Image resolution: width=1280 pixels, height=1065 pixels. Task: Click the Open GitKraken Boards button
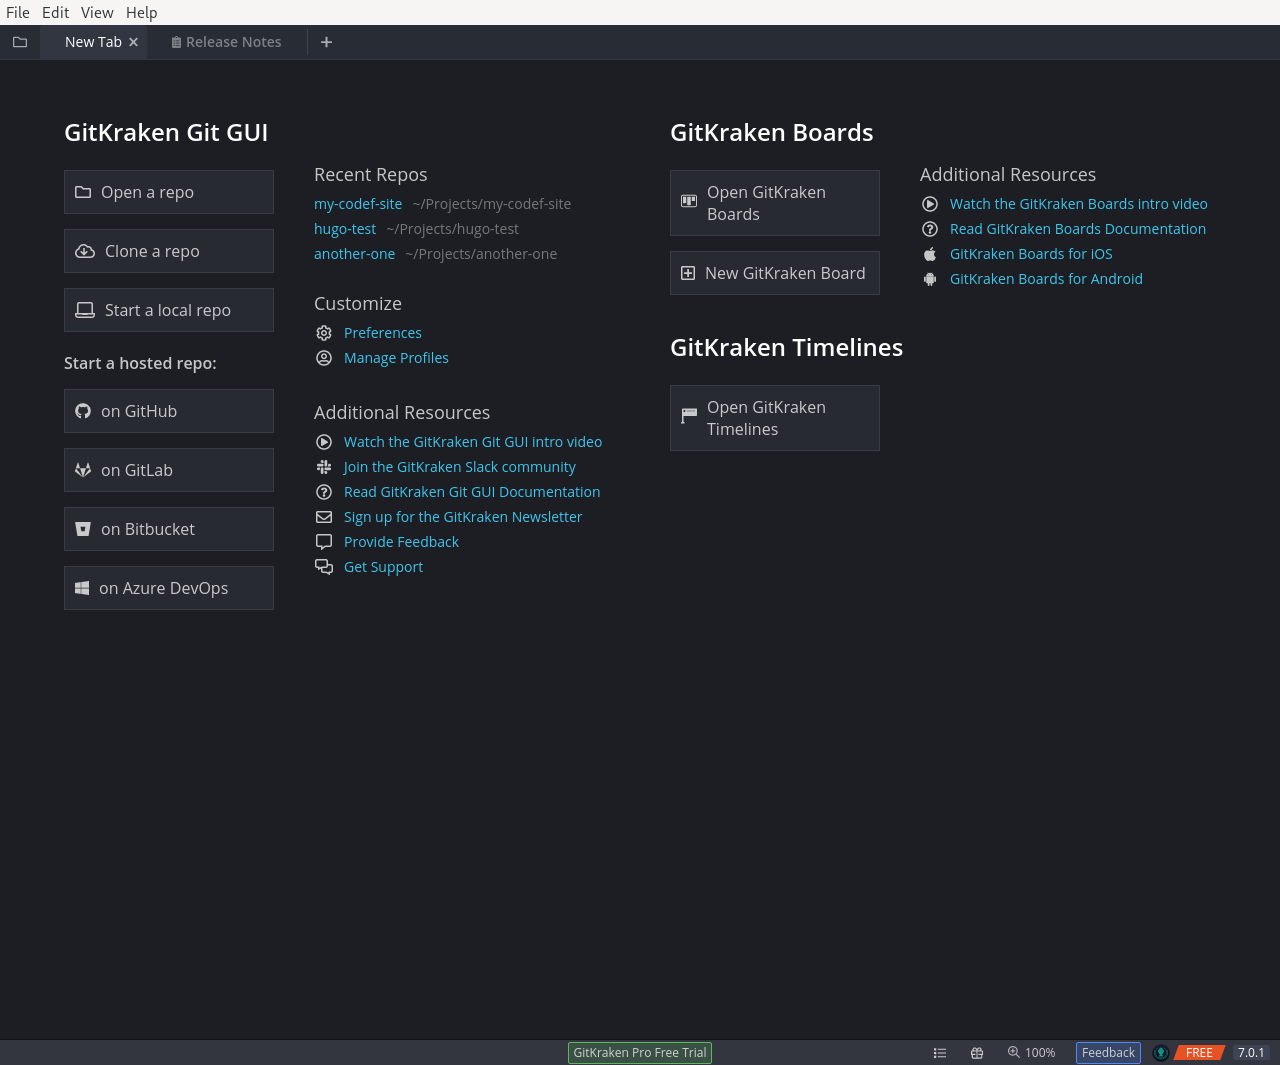[775, 203]
